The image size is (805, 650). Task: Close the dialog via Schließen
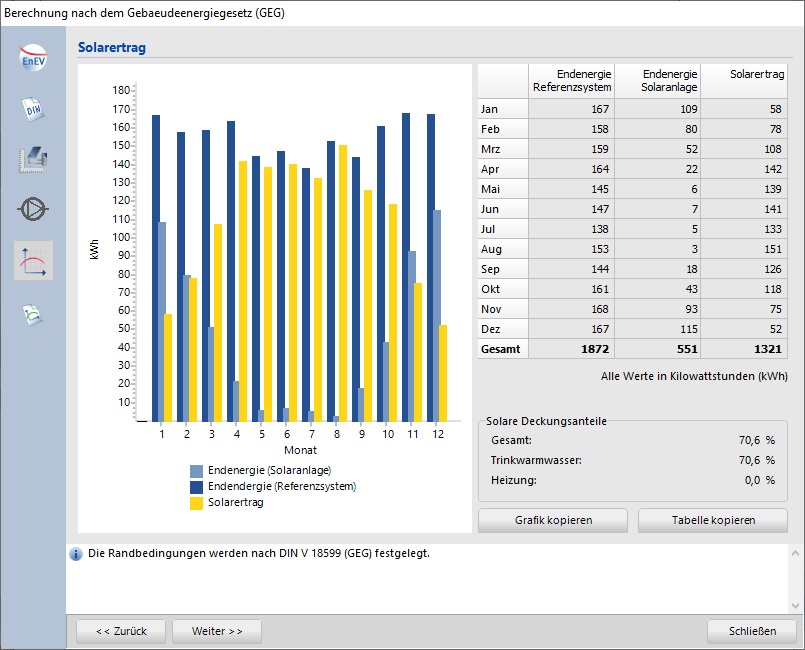pyautogui.click(x=751, y=631)
